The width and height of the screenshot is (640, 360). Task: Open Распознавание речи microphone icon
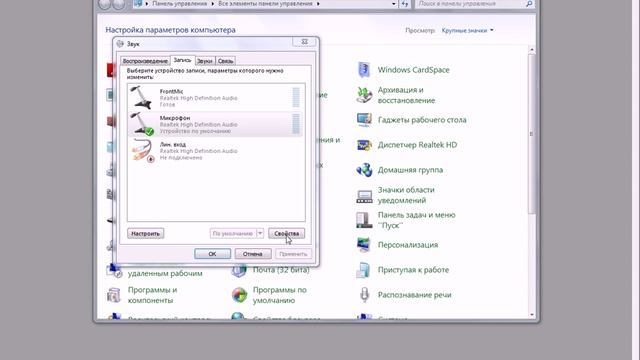tap(364, 295)
